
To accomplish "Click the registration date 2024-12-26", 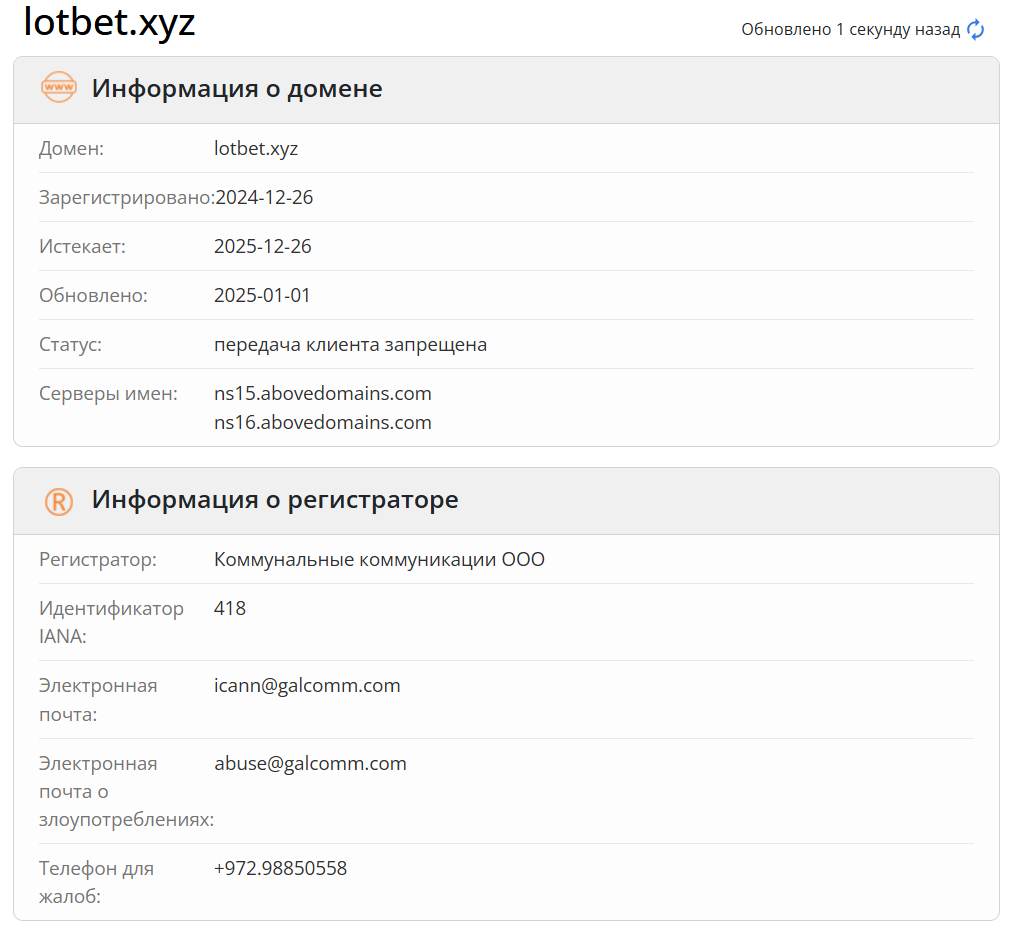I will click(264, 198).
